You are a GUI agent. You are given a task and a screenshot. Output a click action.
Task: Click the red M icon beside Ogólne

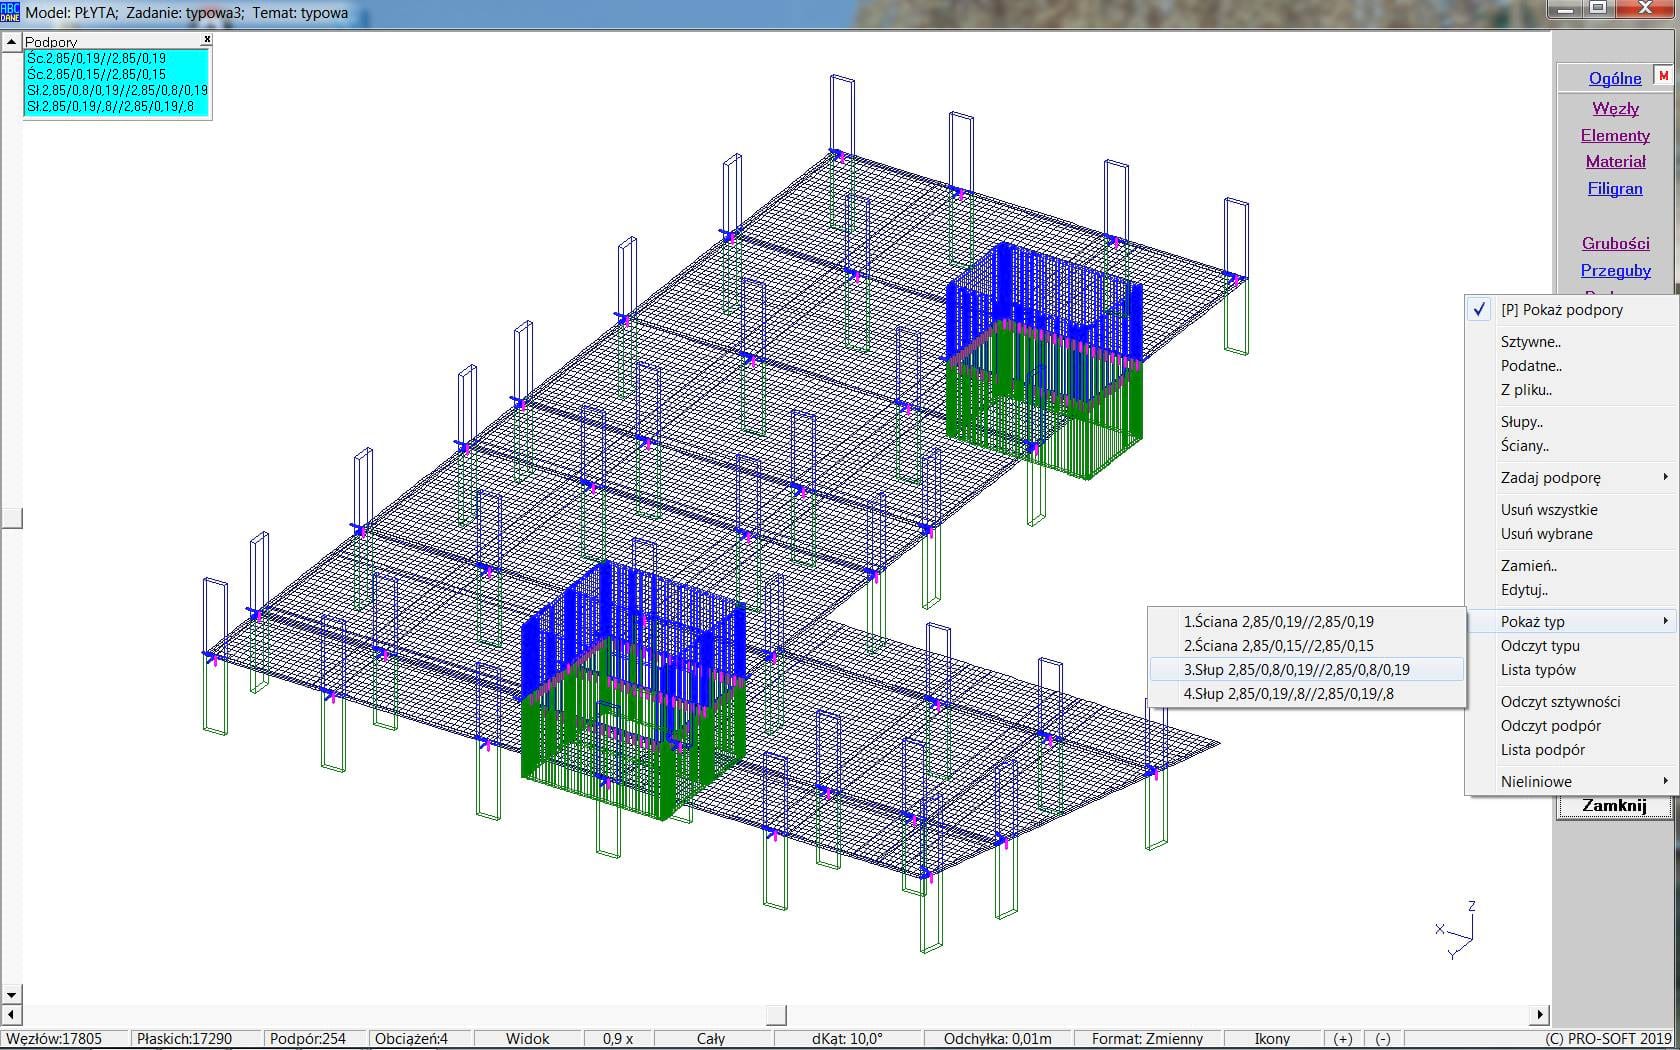pyautogui.click(x=1663, y=76)
